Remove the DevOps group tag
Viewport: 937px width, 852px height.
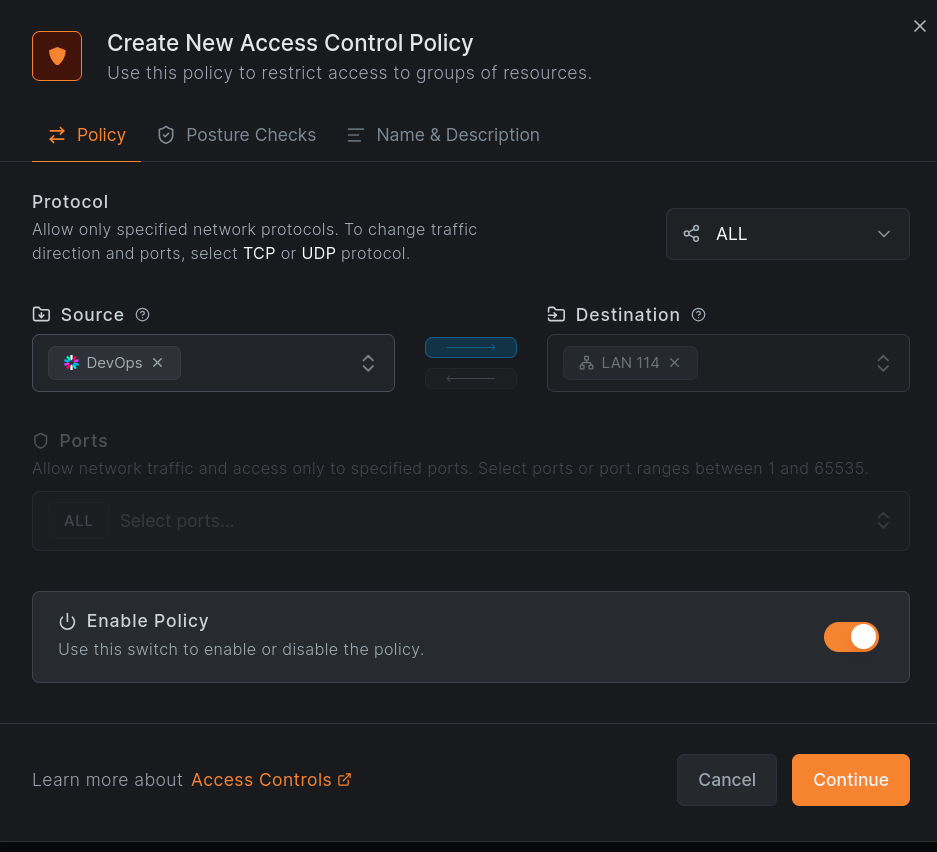158,363
